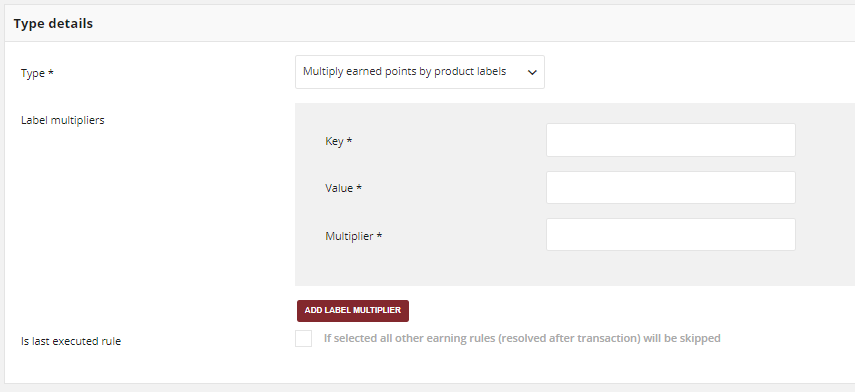
Task: Click the "Value *" field label
Action: pyautogui.click(x=344, y=188)
